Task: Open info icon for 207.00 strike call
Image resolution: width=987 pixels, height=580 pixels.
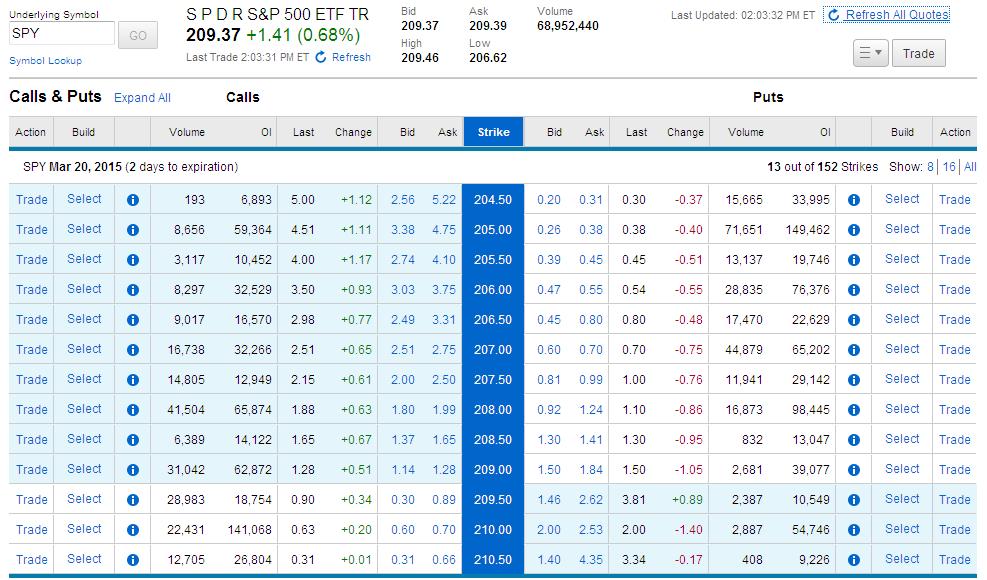Action: [x=133, y=350]
